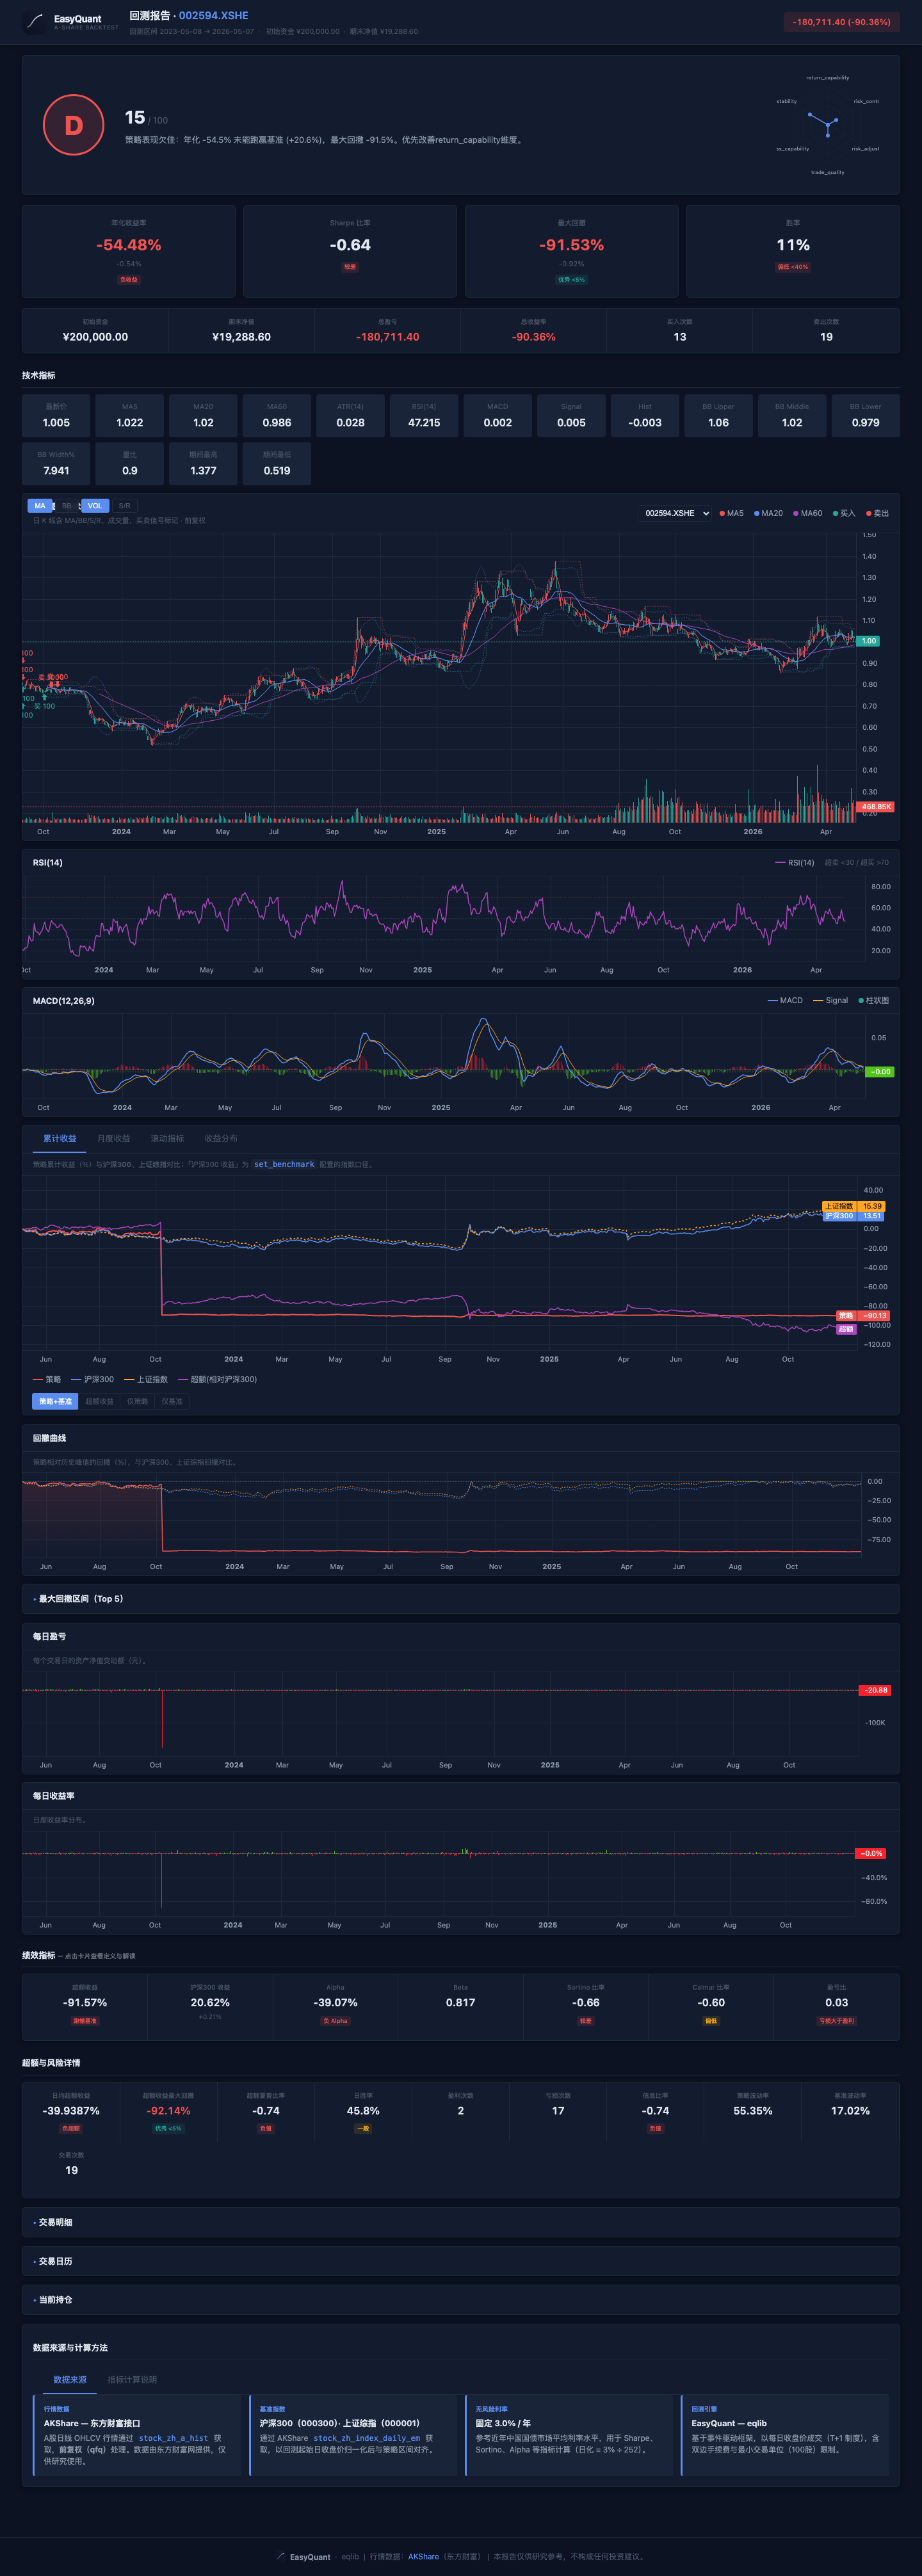Toggle the 沪深300 legend under the cumulative returns chart
The image size is (922, 2576).
pos(93,1379)
